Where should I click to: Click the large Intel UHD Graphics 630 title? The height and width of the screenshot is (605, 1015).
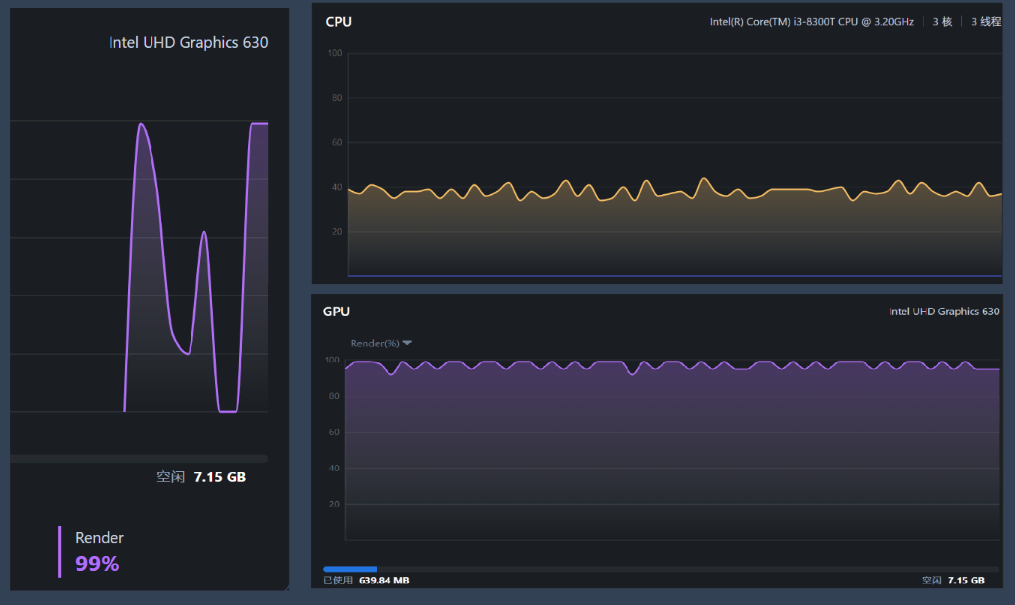(188, 43)
